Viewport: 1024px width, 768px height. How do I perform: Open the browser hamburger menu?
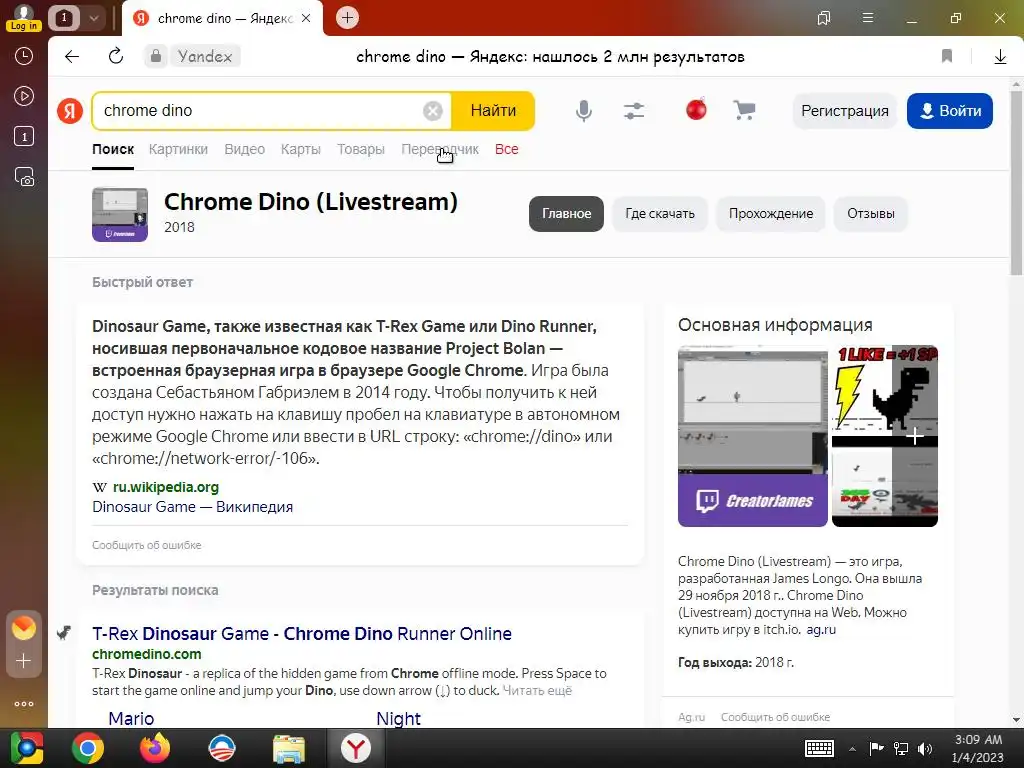[x=868, y=18]
